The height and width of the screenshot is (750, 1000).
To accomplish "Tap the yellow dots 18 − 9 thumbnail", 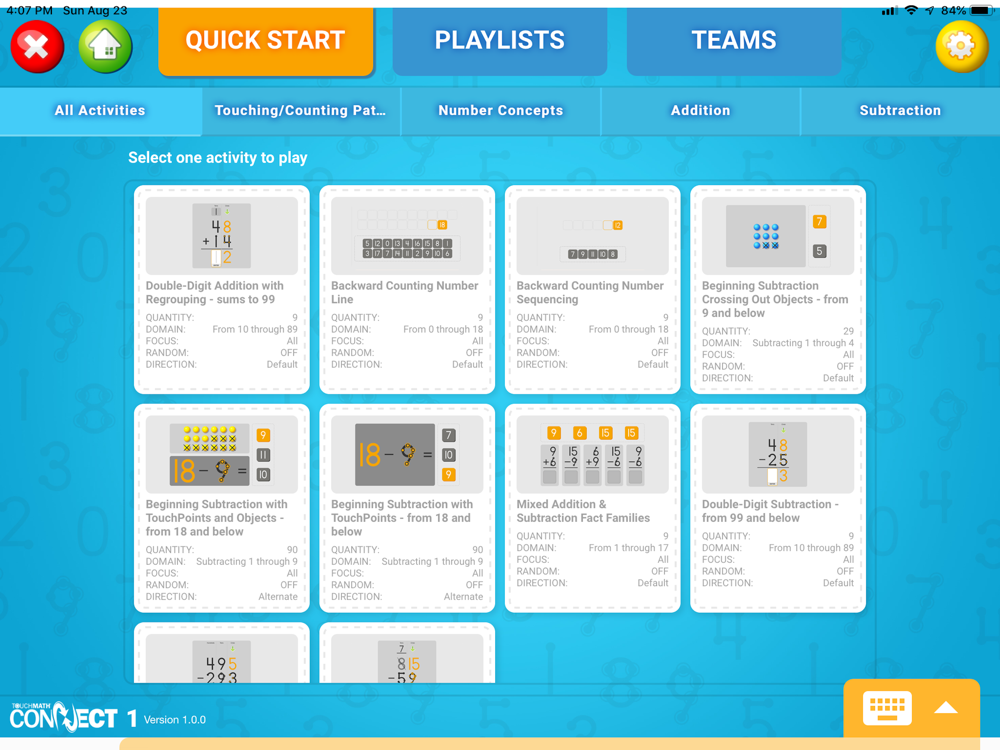I will 222,455.
